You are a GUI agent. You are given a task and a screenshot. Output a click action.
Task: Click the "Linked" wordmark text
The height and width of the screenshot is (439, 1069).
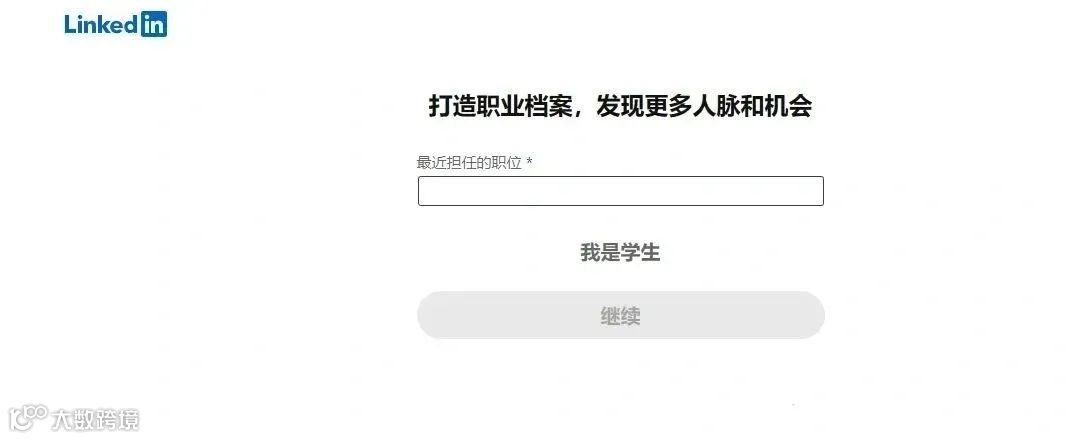pyautogui.click(x=102, y=24)
